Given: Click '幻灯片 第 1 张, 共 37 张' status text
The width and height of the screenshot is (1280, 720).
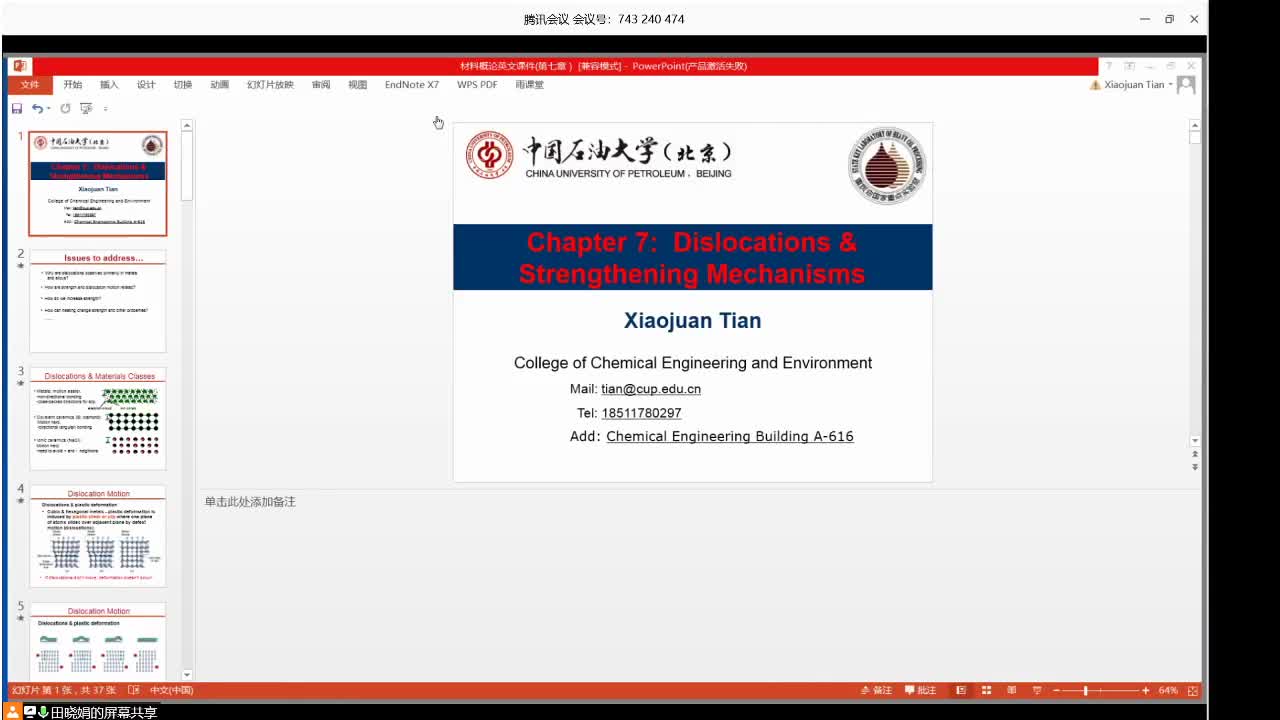Looking at the screenshot, I should (x=63, y=690).
